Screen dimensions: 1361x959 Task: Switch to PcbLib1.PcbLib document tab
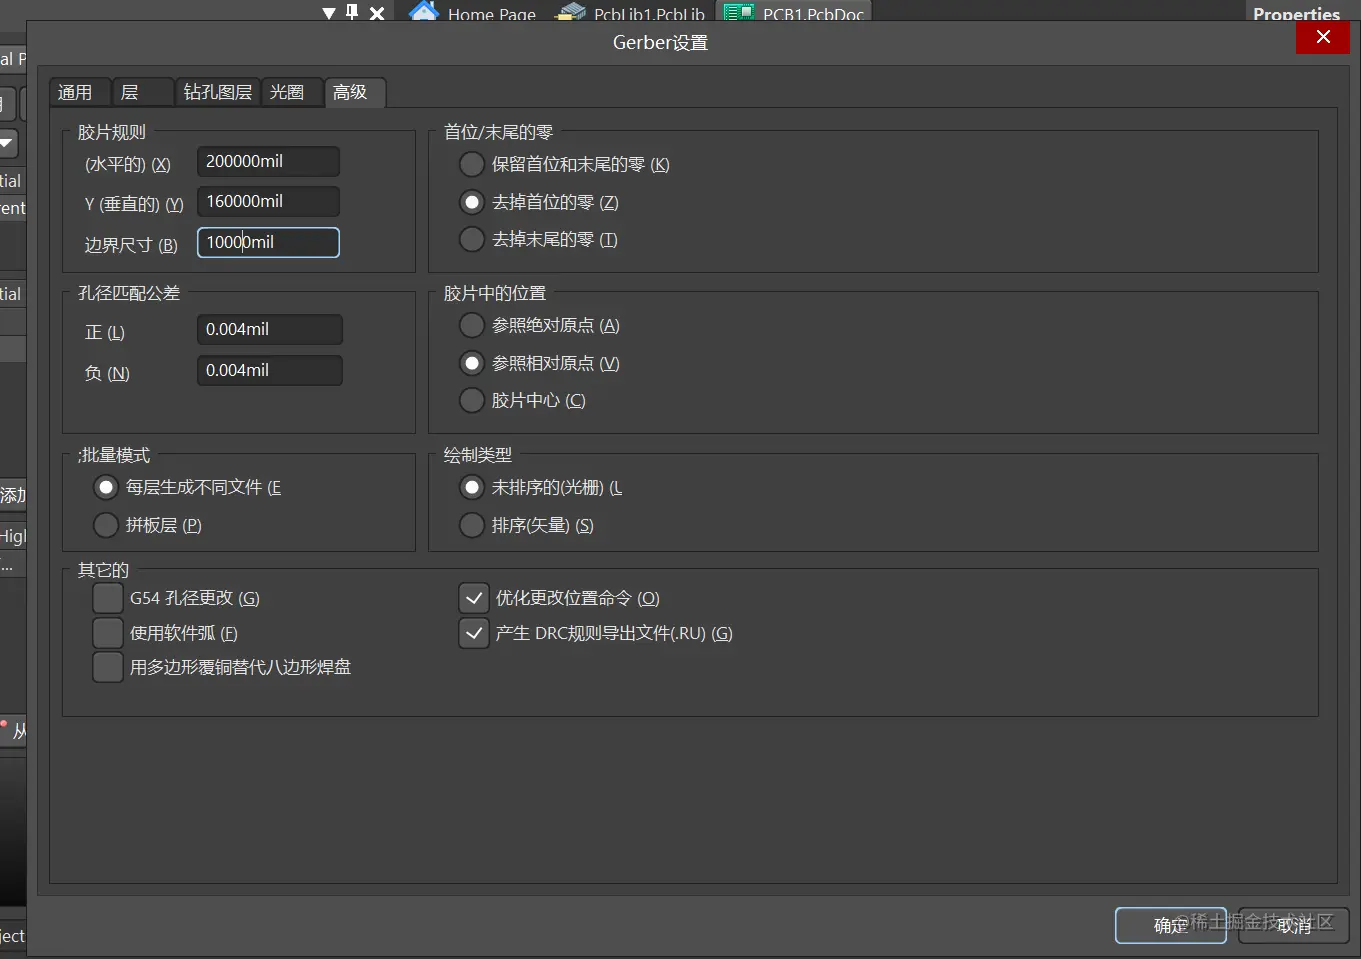tap(631, 12)
